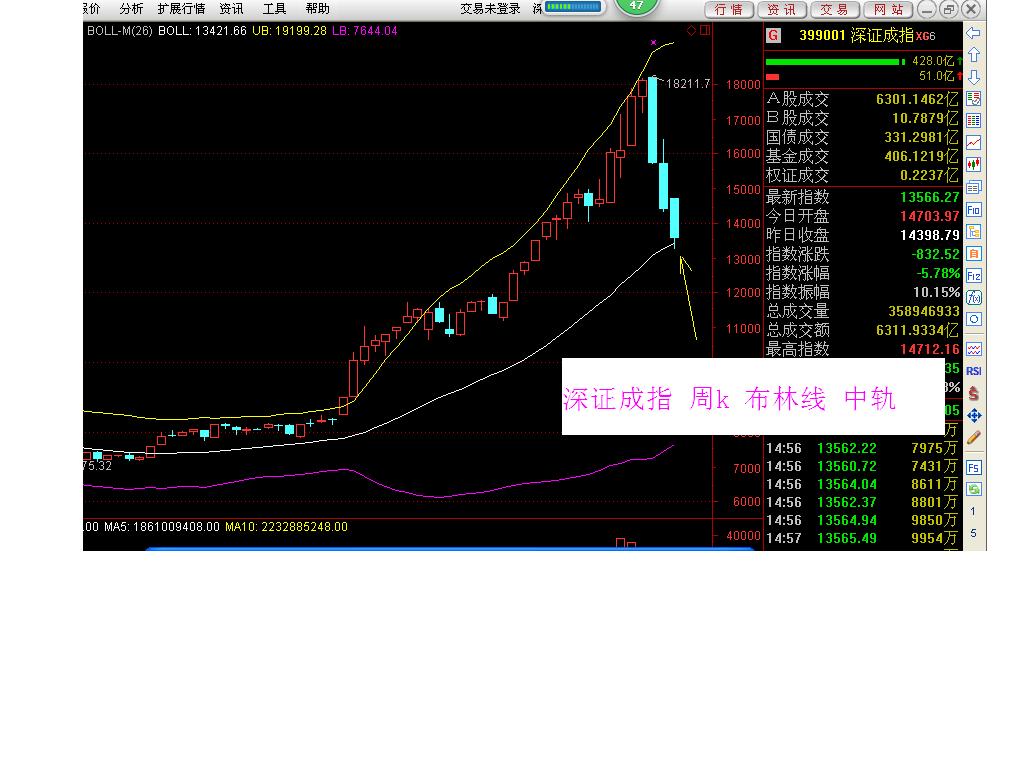Click the green circle showing 47

point(637,6)
